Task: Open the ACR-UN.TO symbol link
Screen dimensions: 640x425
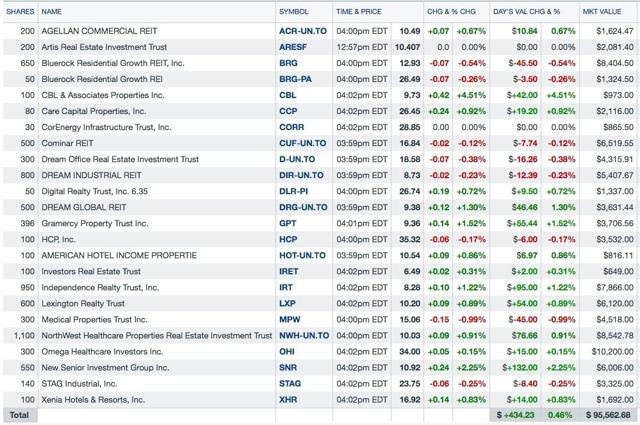Action: (x=303, y=31)
